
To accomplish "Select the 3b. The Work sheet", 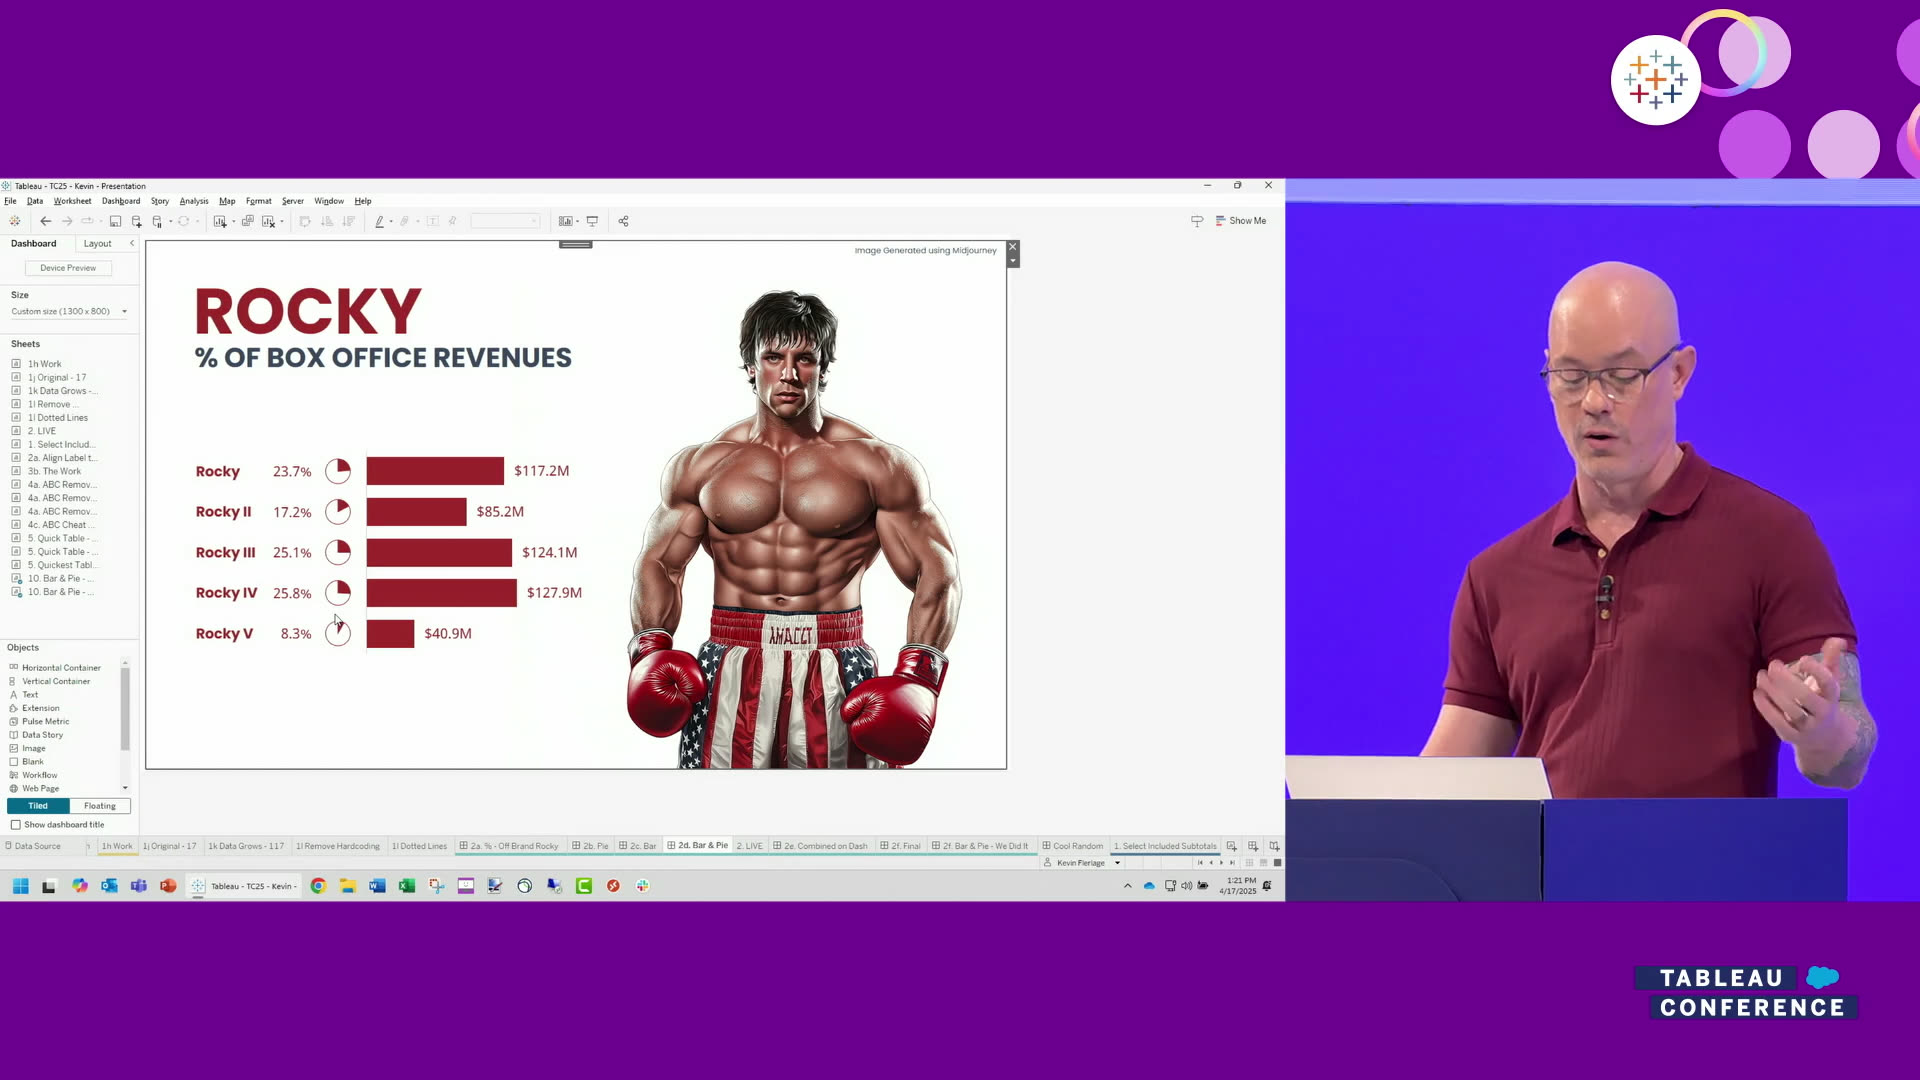I will point(54,471).
